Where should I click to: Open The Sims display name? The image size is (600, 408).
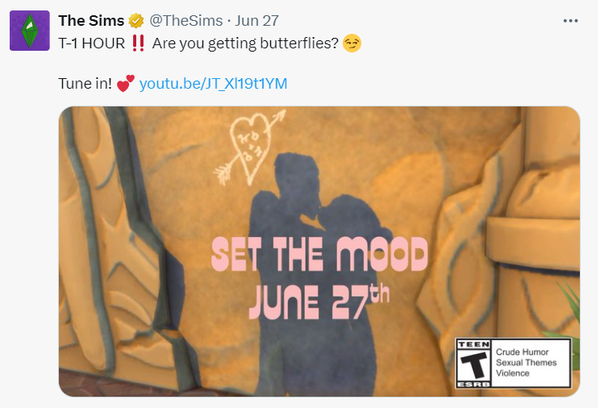click(x=91, y=21)
